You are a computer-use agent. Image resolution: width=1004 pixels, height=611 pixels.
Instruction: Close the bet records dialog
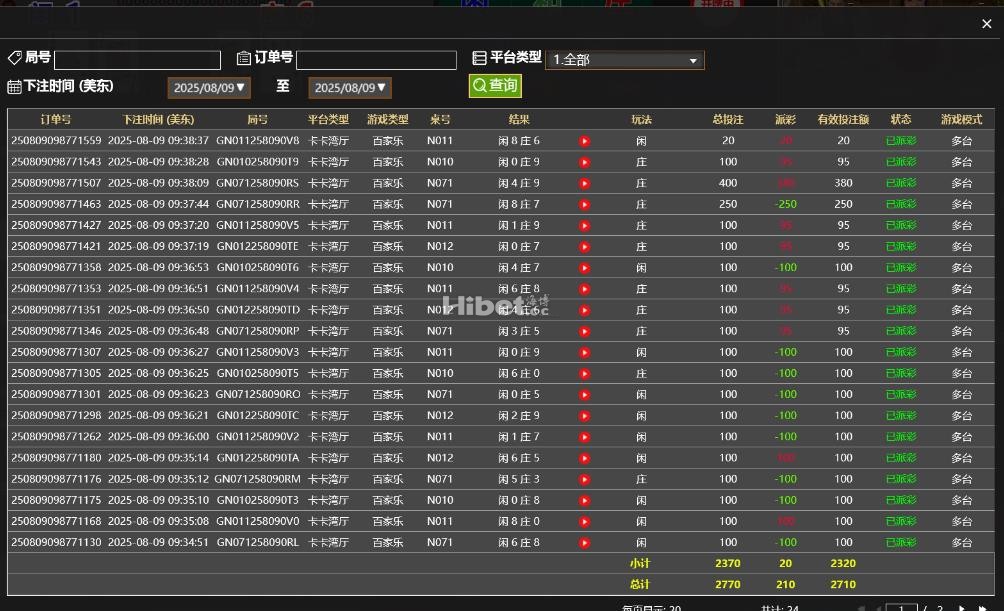(987, 24)
